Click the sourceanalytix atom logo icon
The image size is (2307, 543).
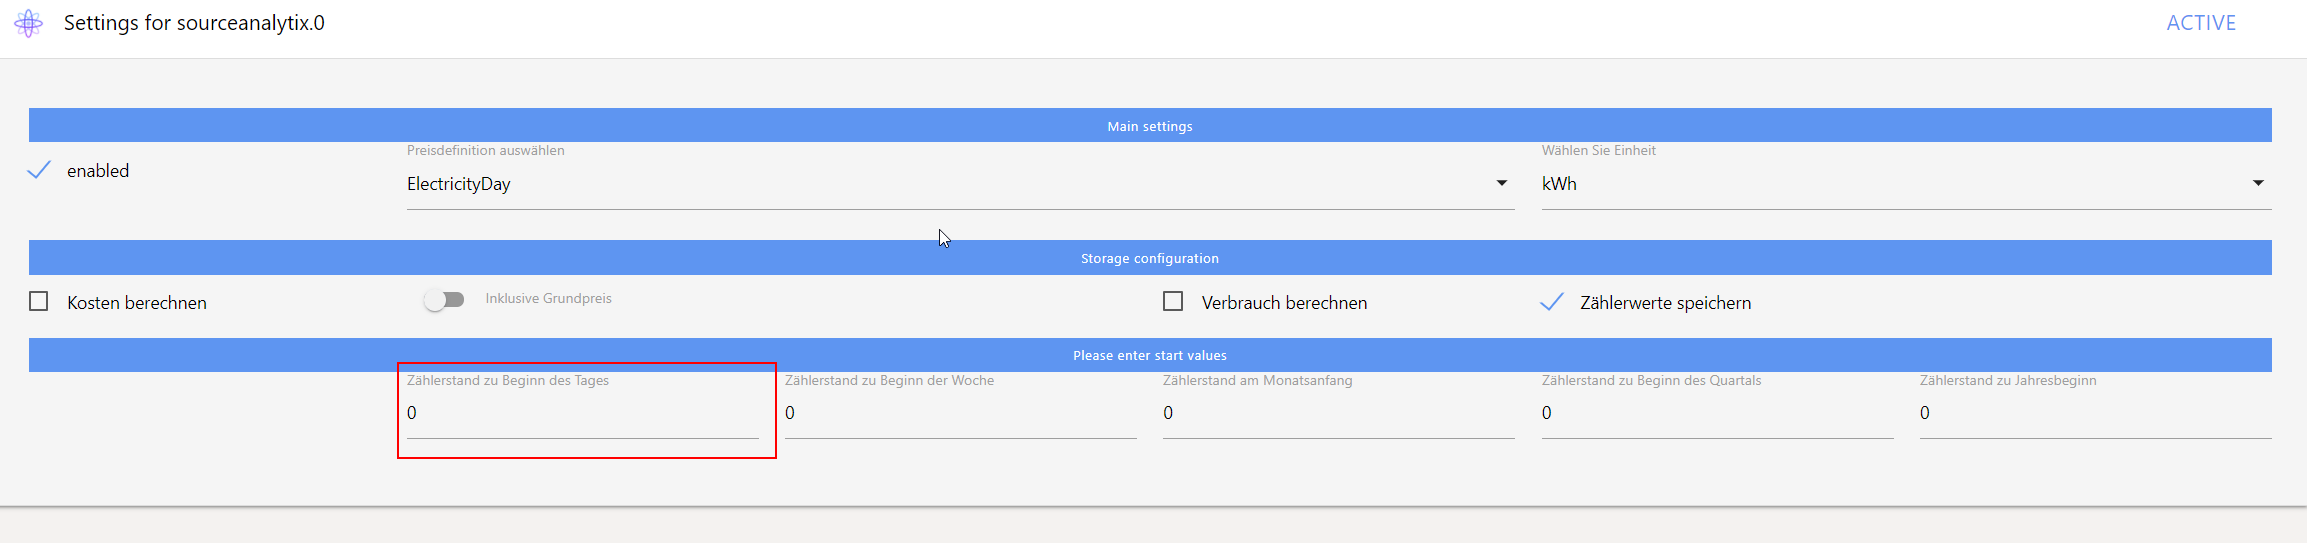tap(29, 23)
